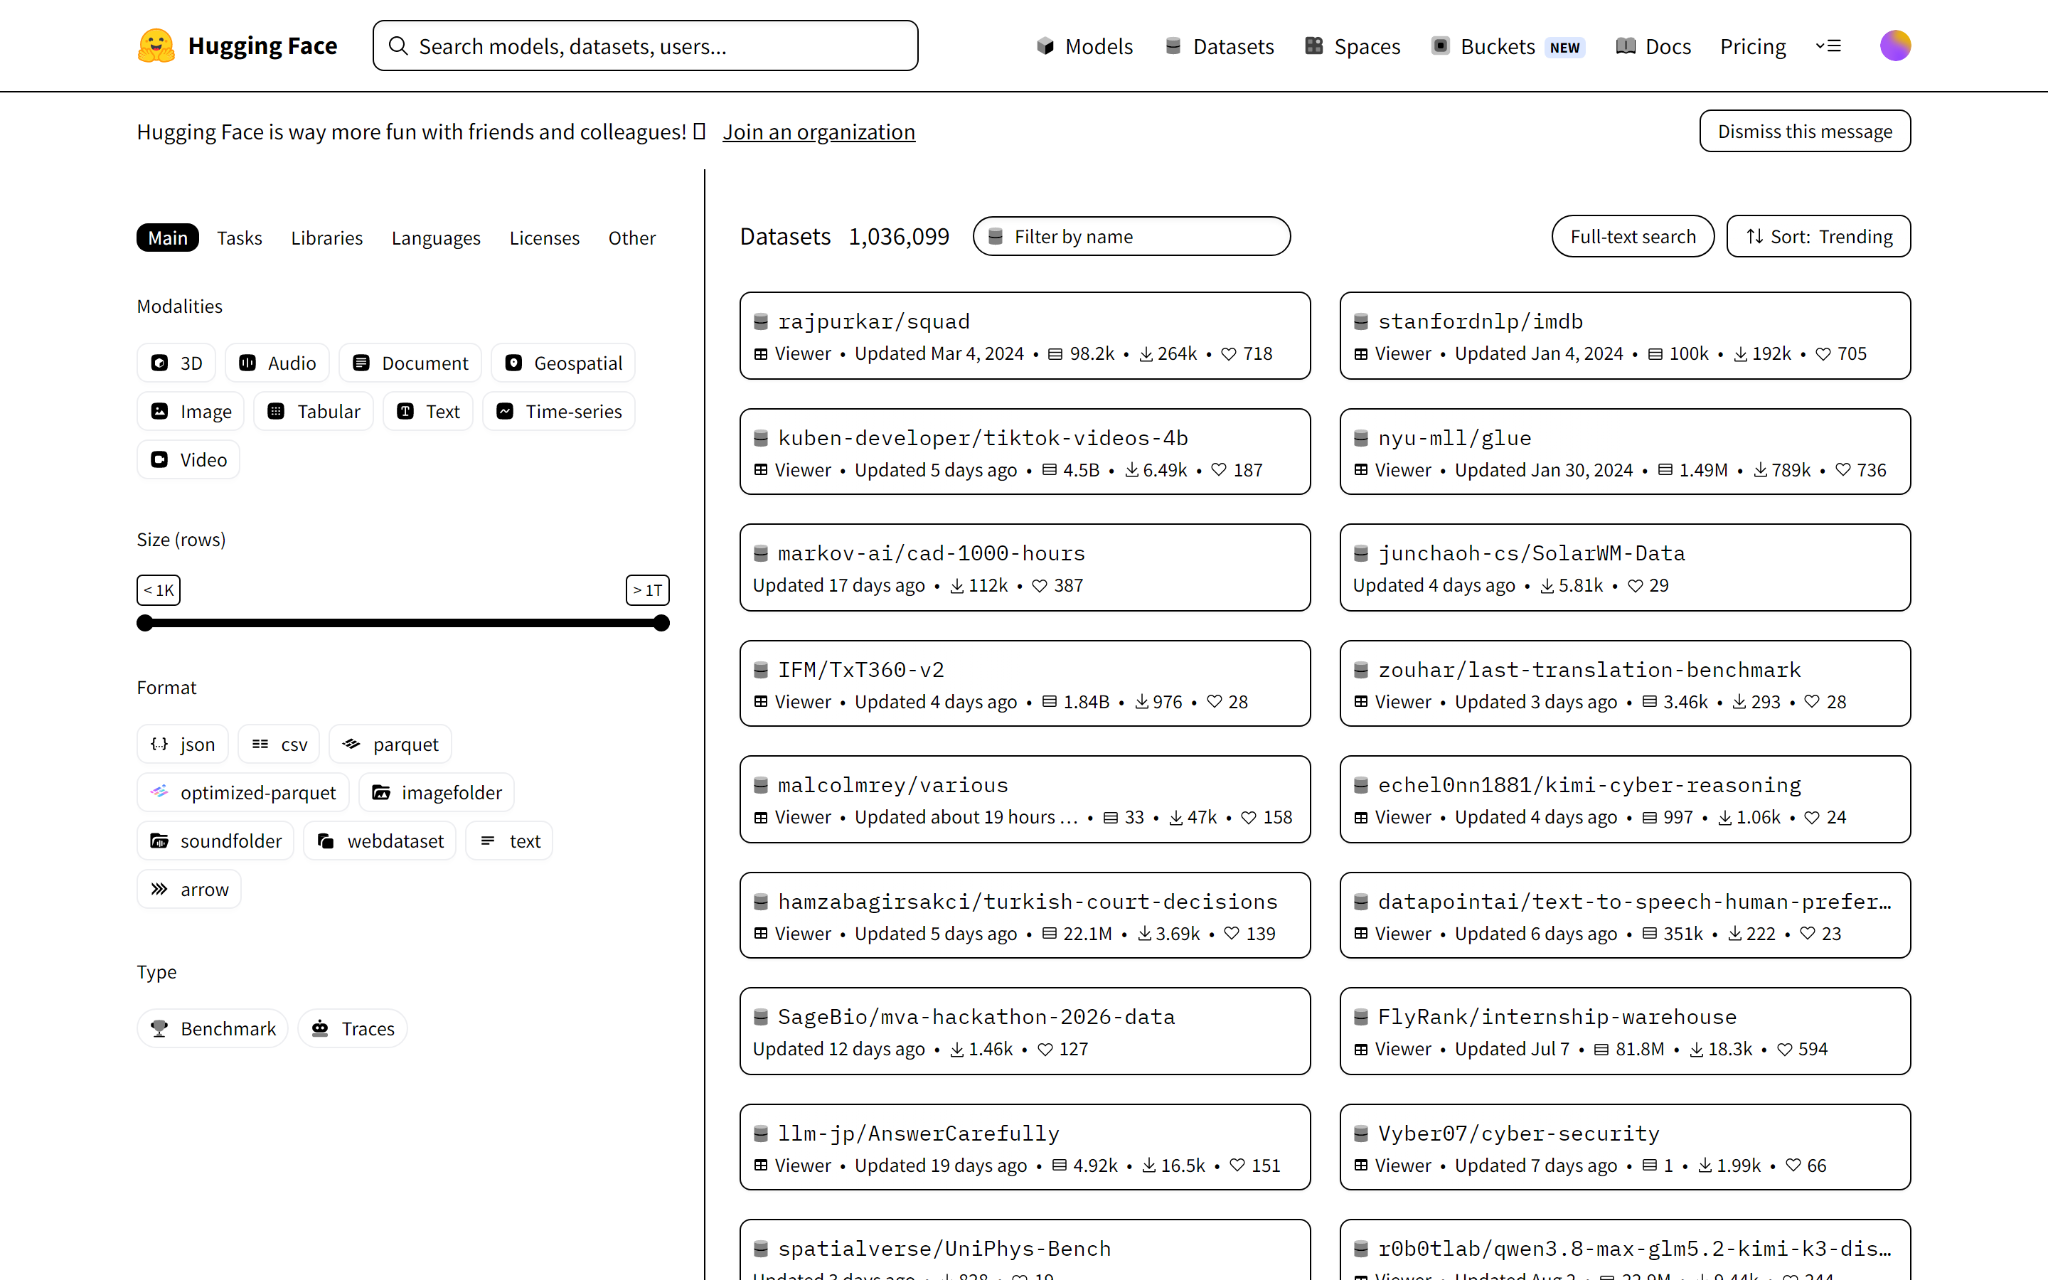The width and height of the screenshot is (2048, 1280).
Task: Toggle the Audio modality filter
Action: pos(278,363)
